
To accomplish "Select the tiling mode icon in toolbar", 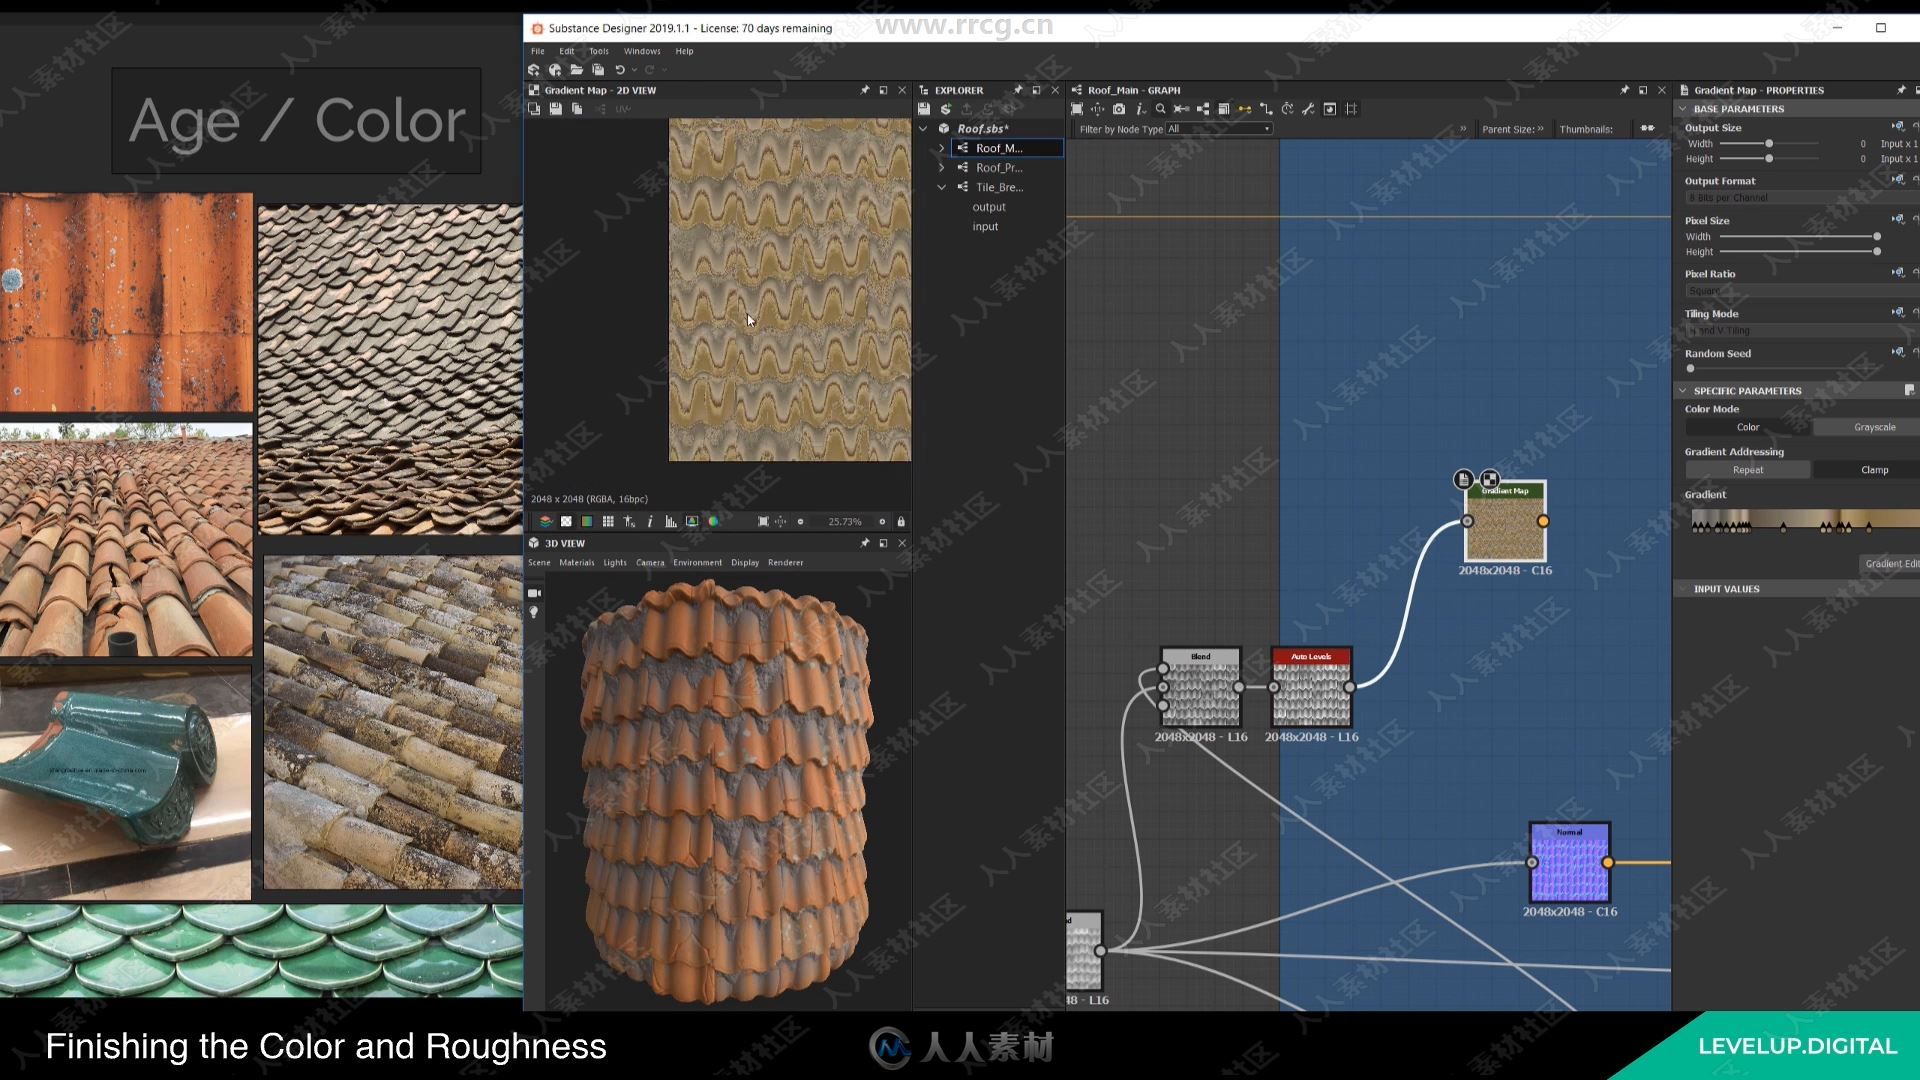I will [x=608, y=521].
